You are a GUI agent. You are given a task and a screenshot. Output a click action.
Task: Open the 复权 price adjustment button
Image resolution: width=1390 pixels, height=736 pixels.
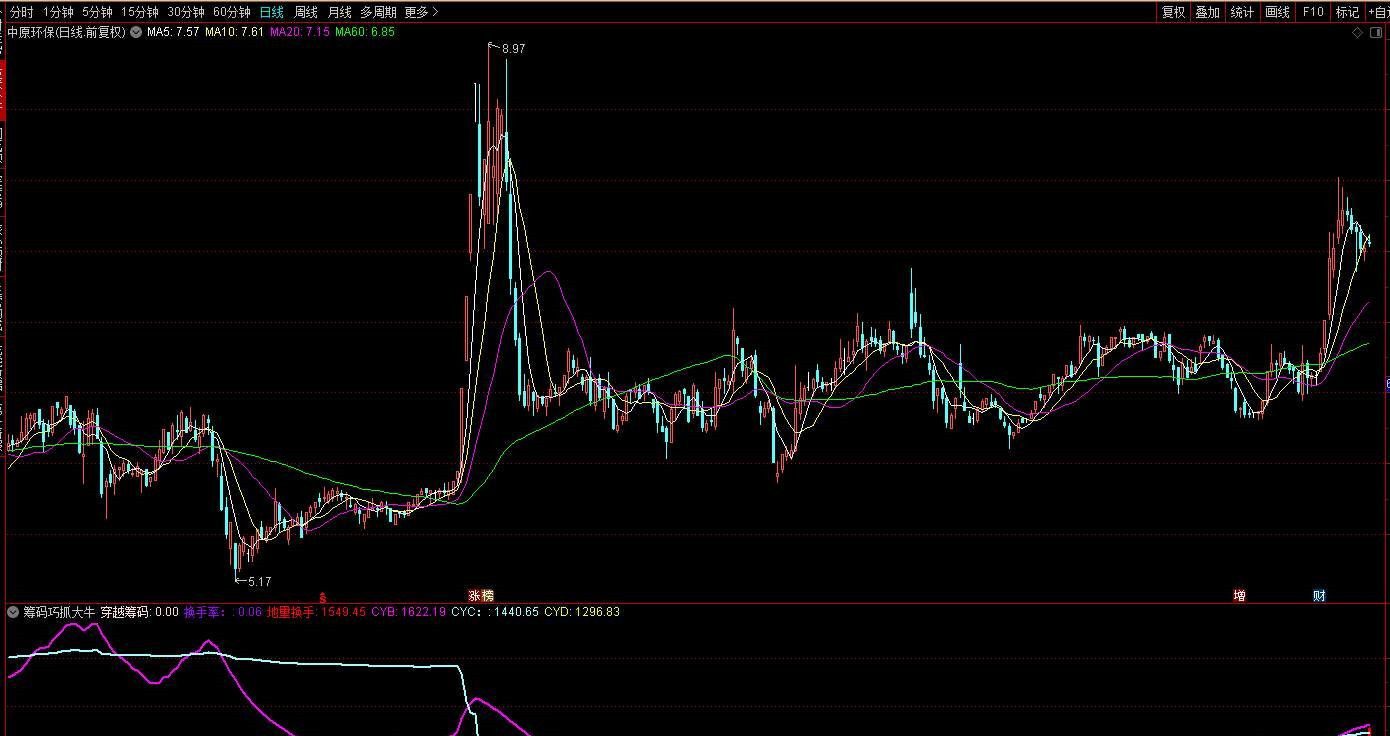1173,12
